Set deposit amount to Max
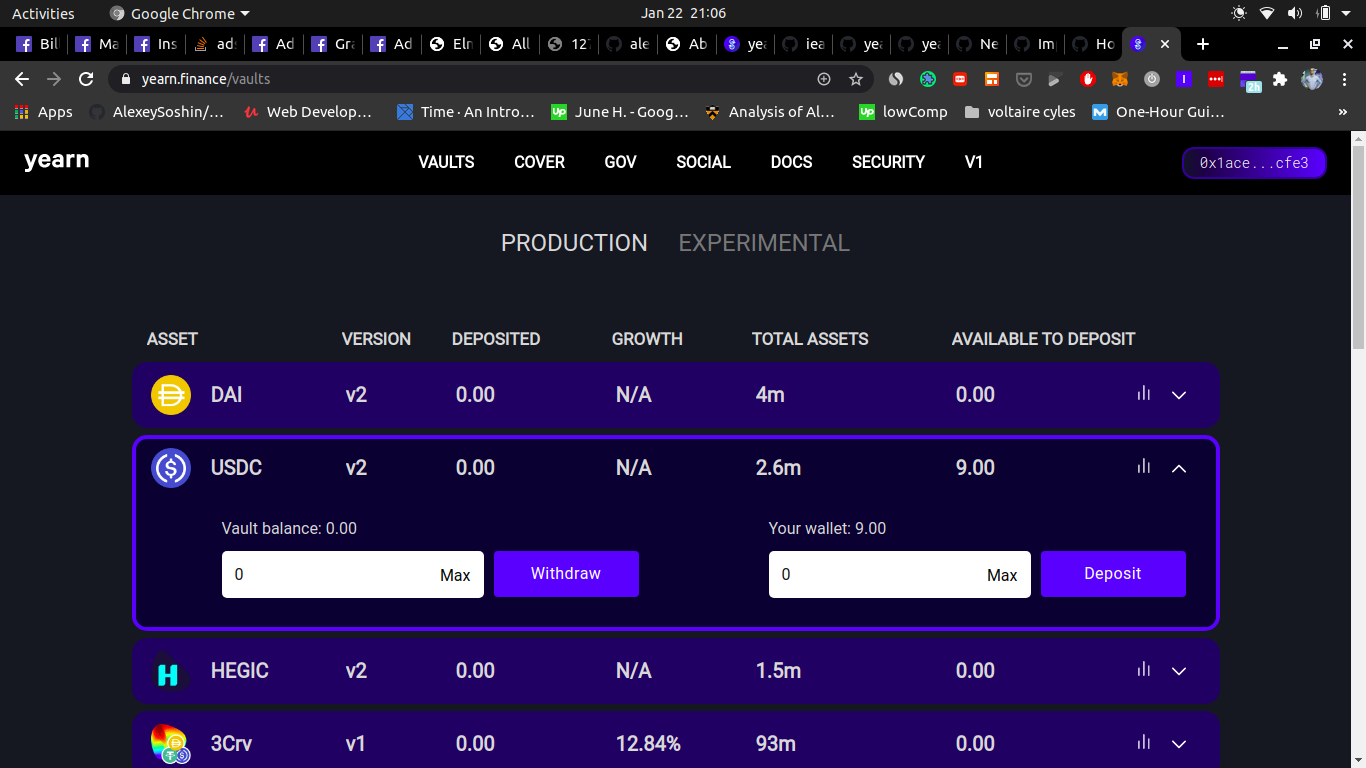 coord(1002,575)
